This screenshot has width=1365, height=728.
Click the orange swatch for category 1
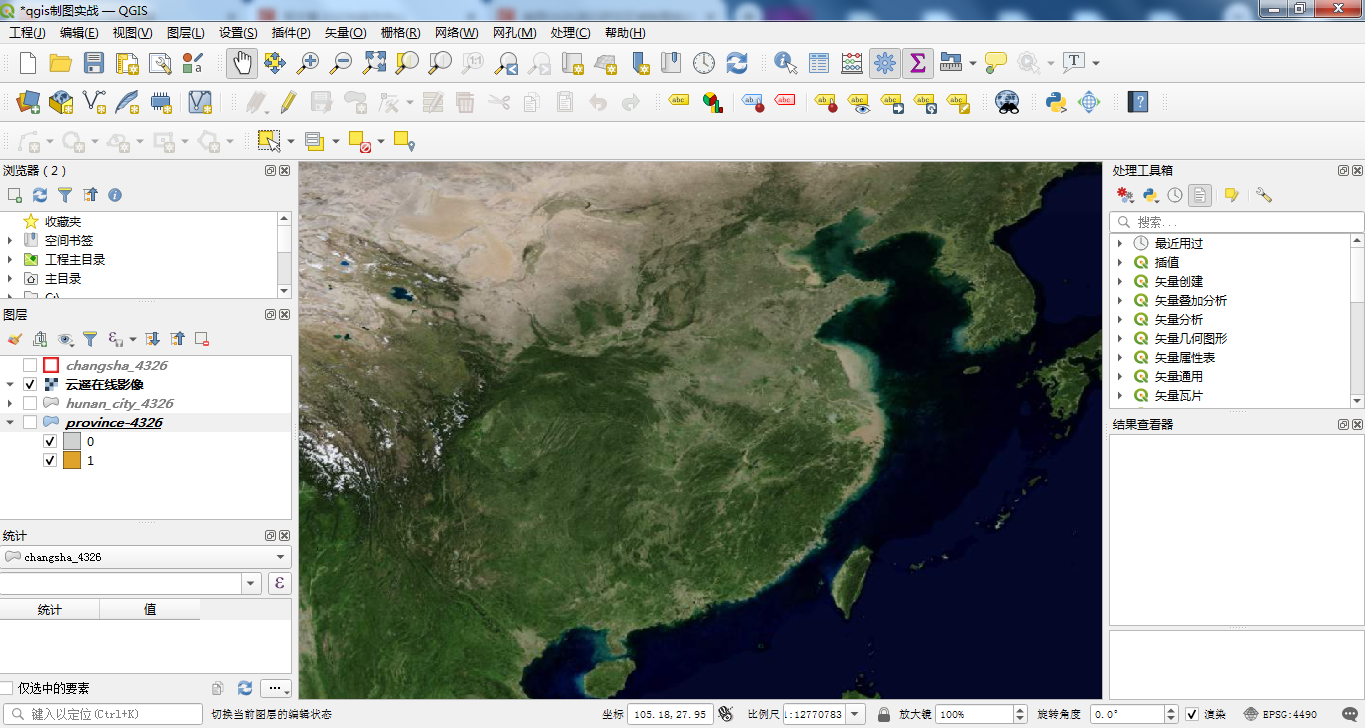point(72,461)
